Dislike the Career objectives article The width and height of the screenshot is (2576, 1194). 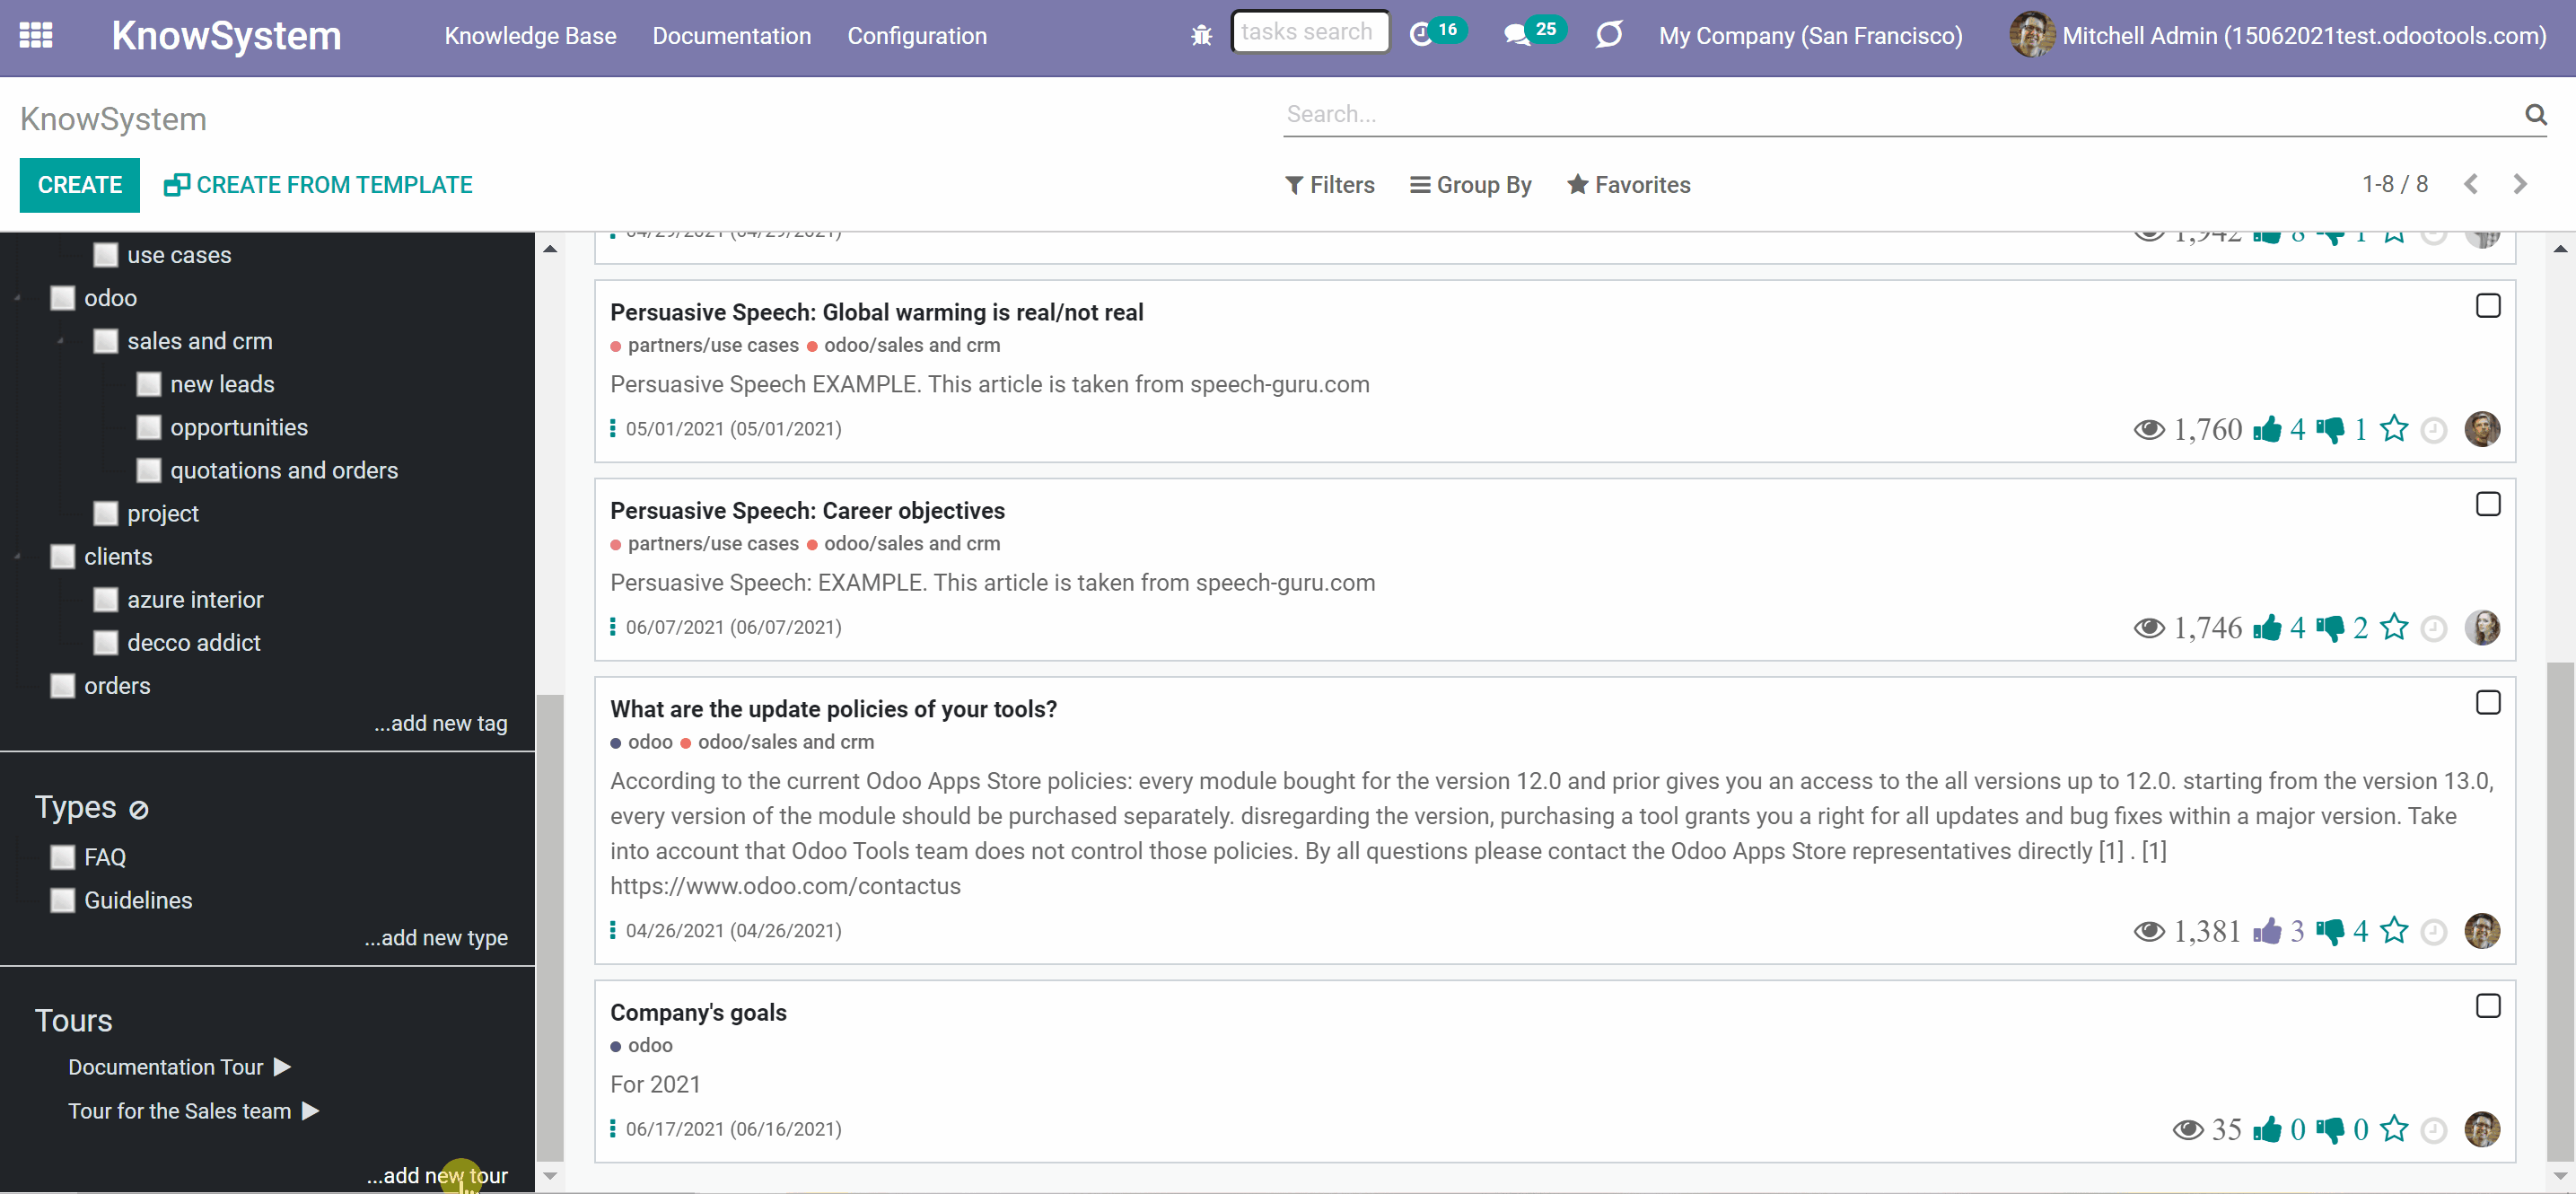pyautogui.click(x=2329, y=629)
